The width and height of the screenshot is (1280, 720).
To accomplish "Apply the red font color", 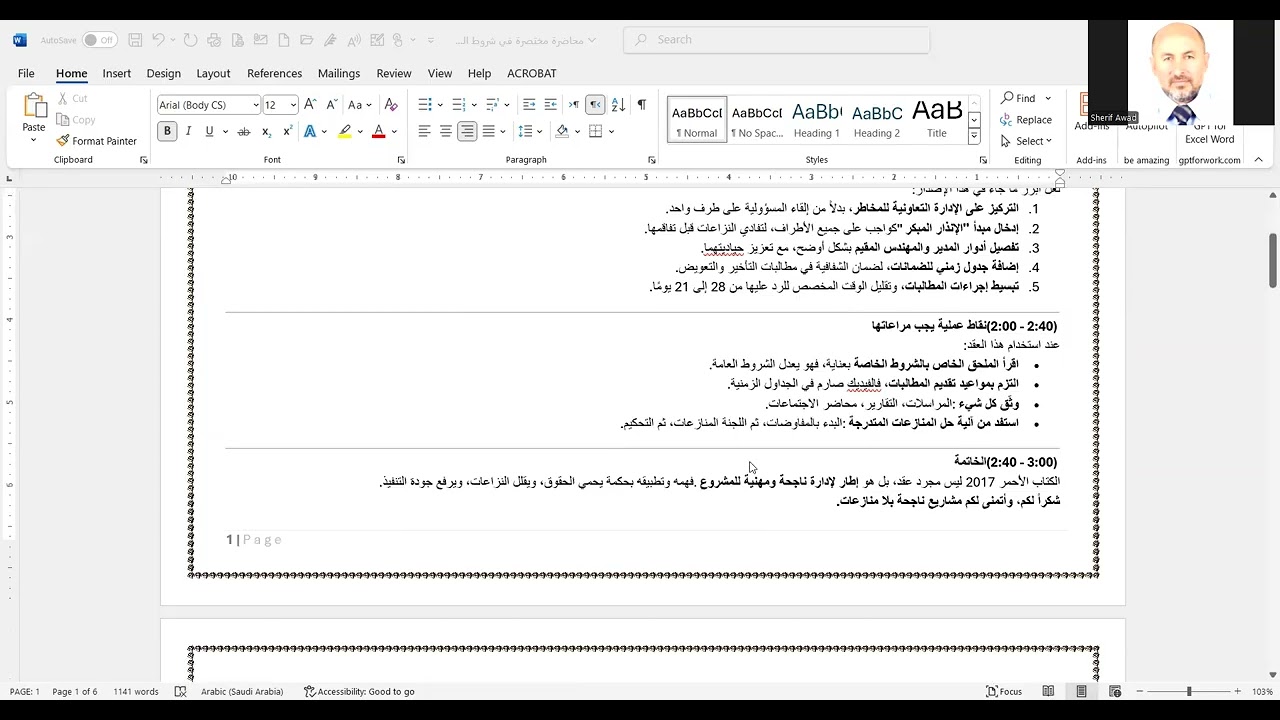I will 378,132.
